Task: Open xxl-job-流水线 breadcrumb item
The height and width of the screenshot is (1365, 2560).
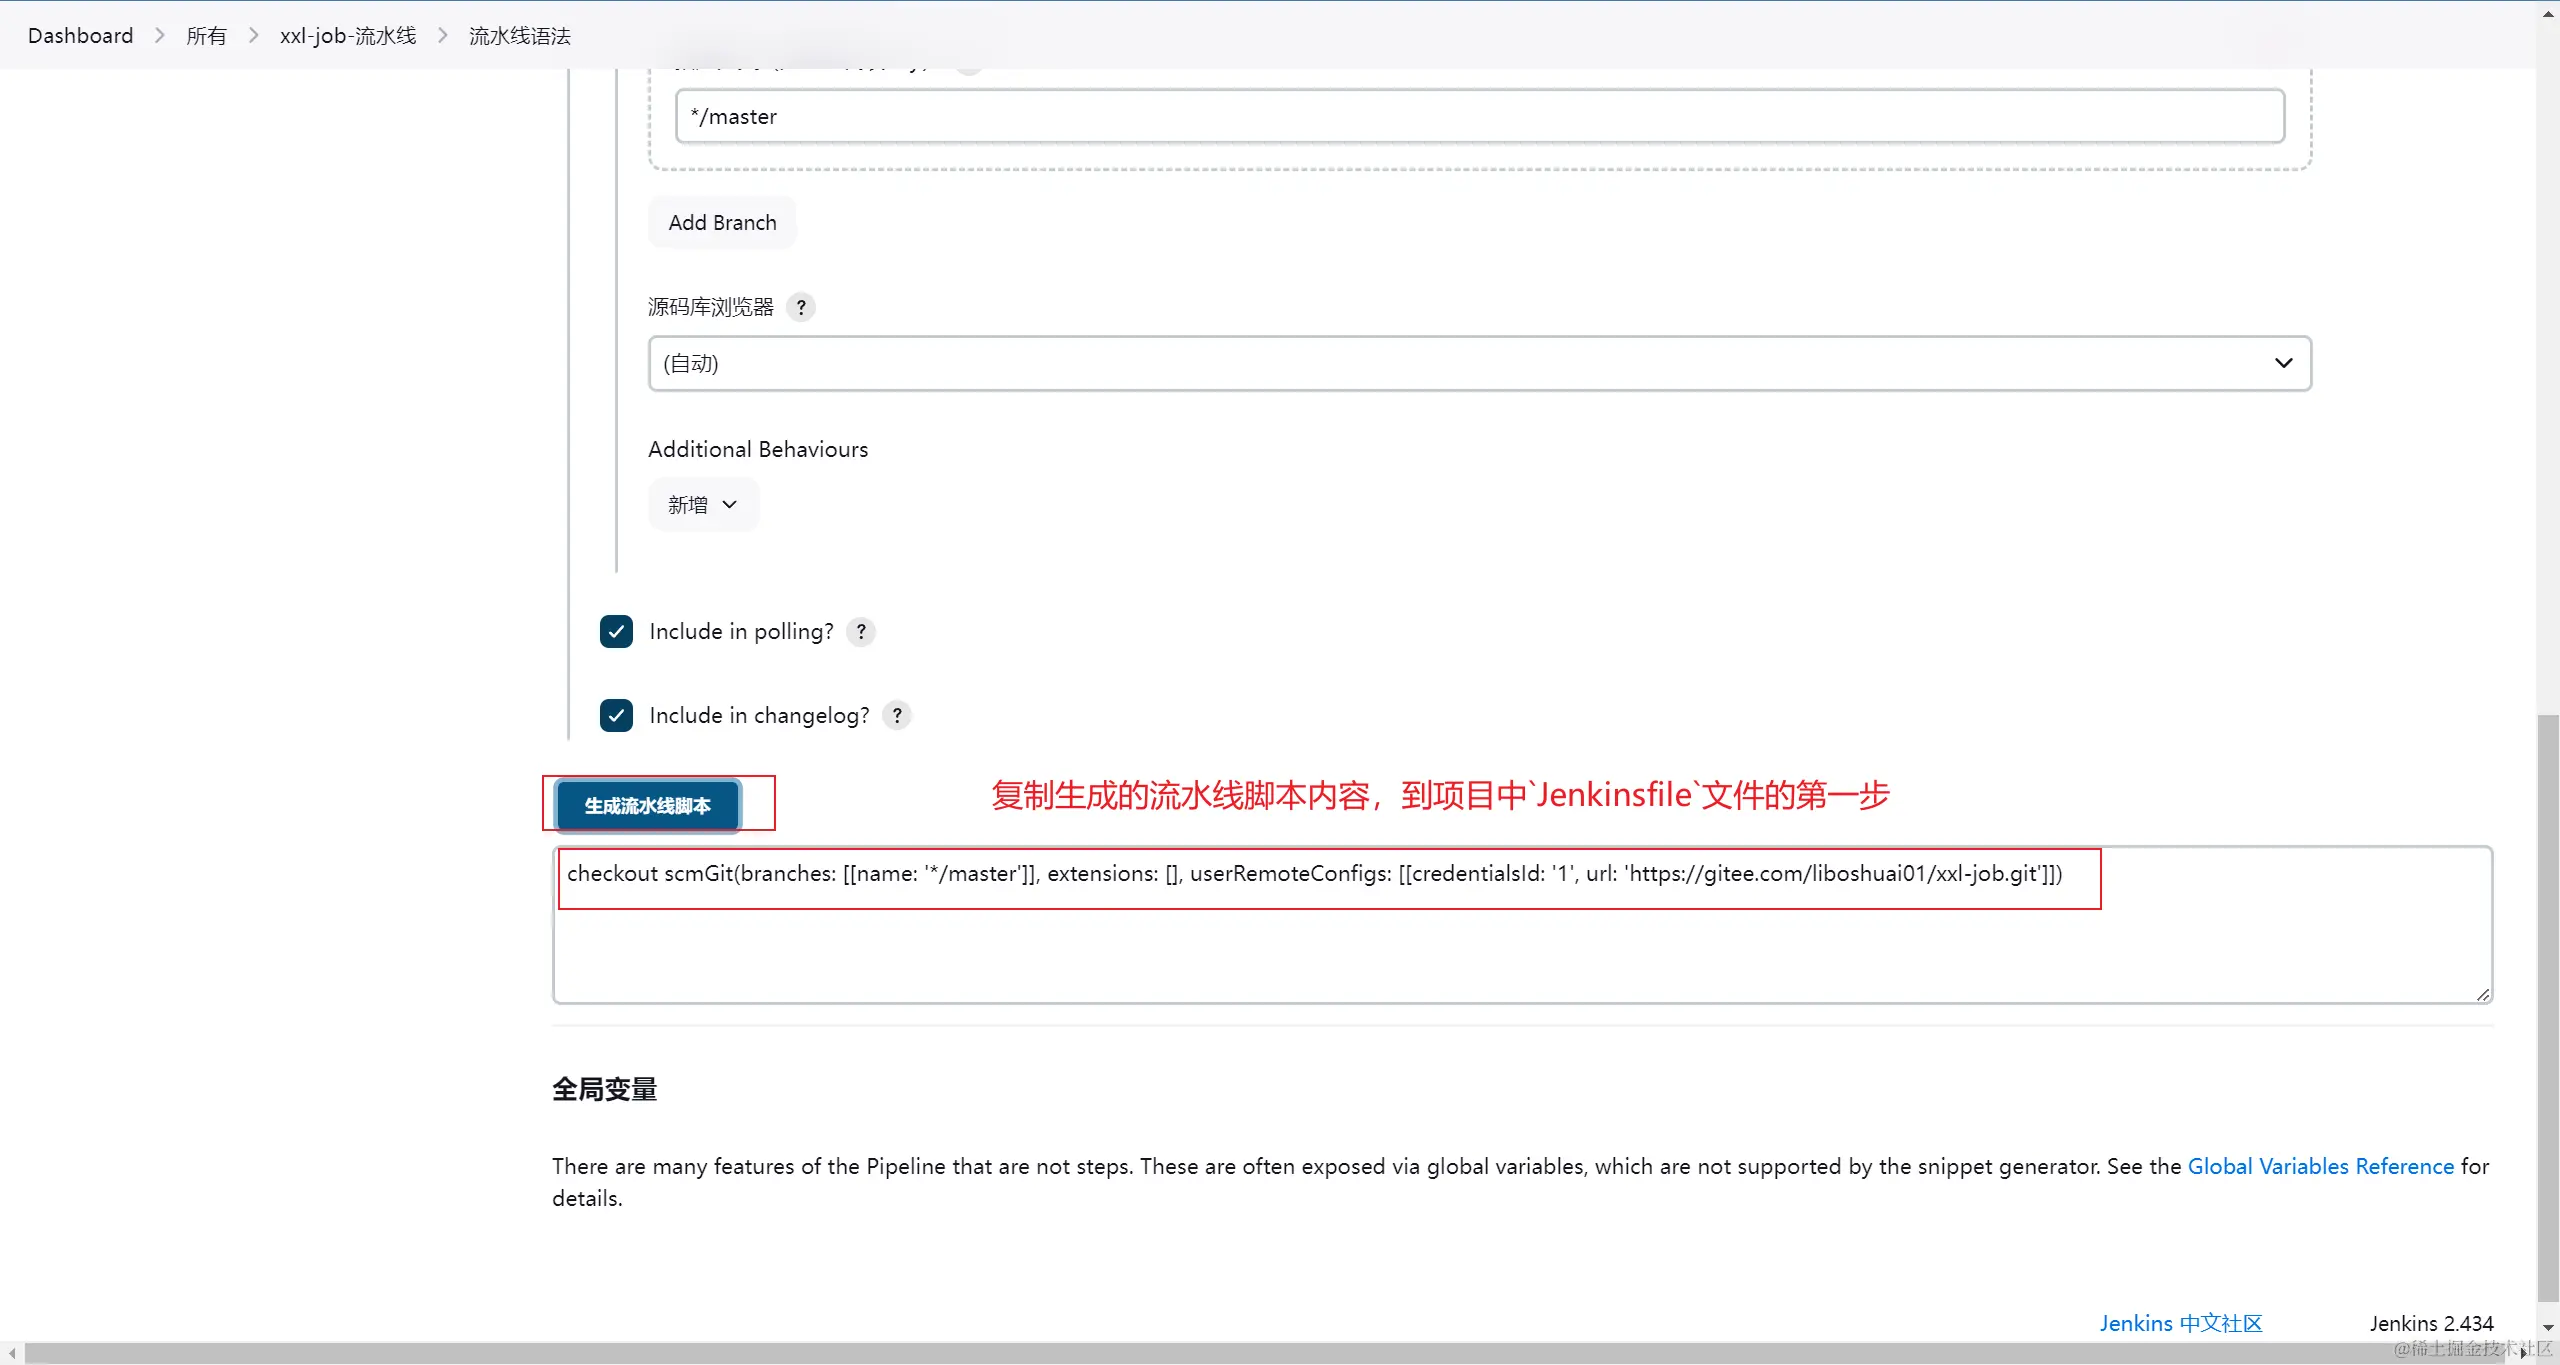Action: coord(348,36)
